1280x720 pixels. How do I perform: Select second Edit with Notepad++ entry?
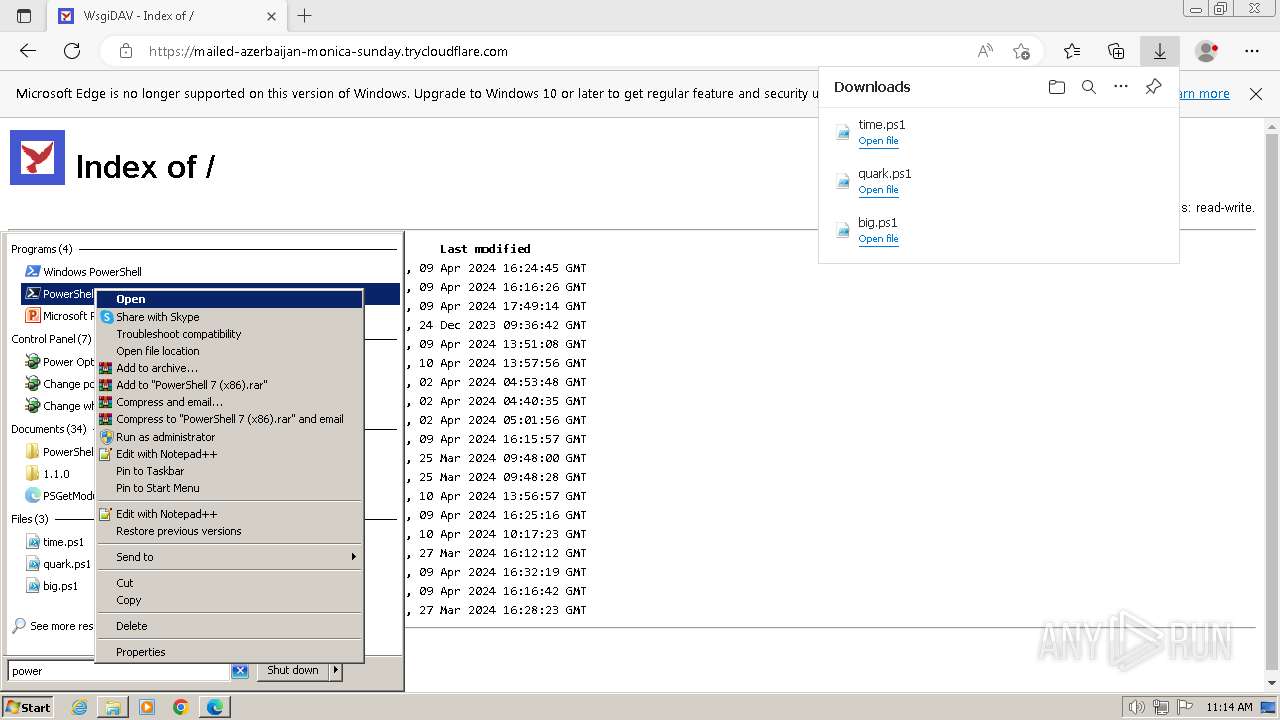pos(229,514)
